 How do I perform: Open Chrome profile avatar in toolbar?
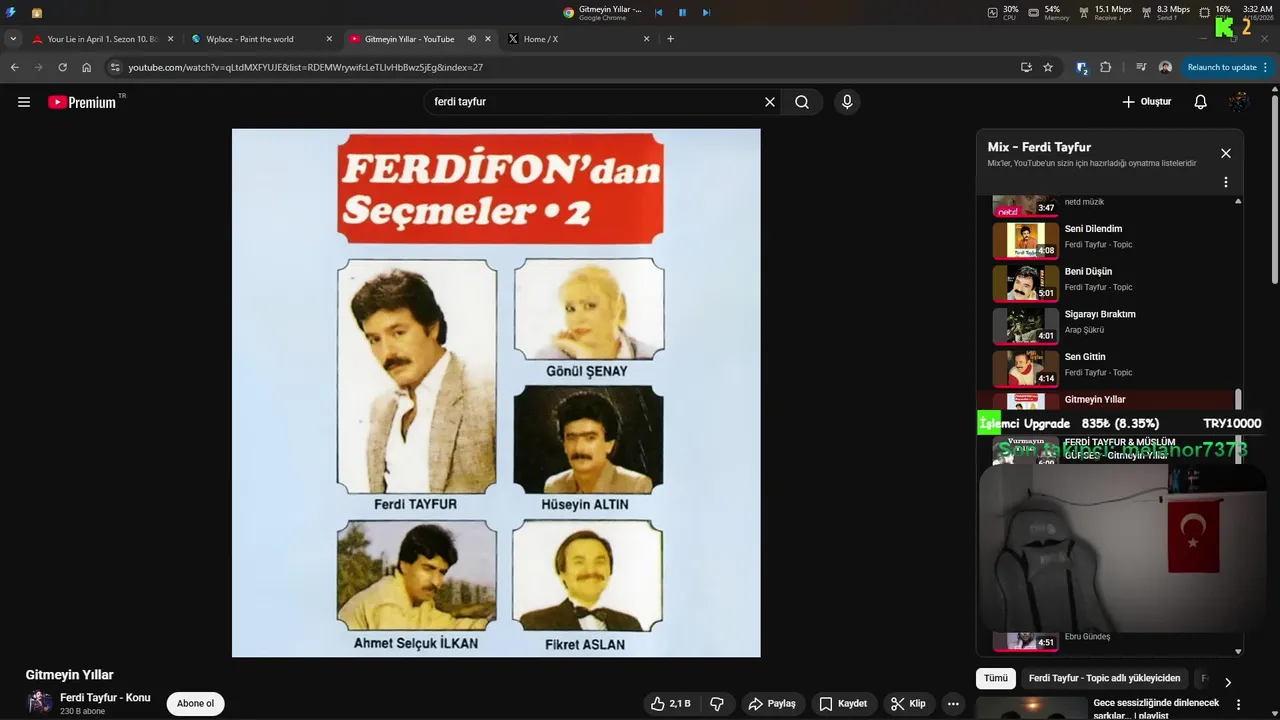click(x=1165, y=67)
